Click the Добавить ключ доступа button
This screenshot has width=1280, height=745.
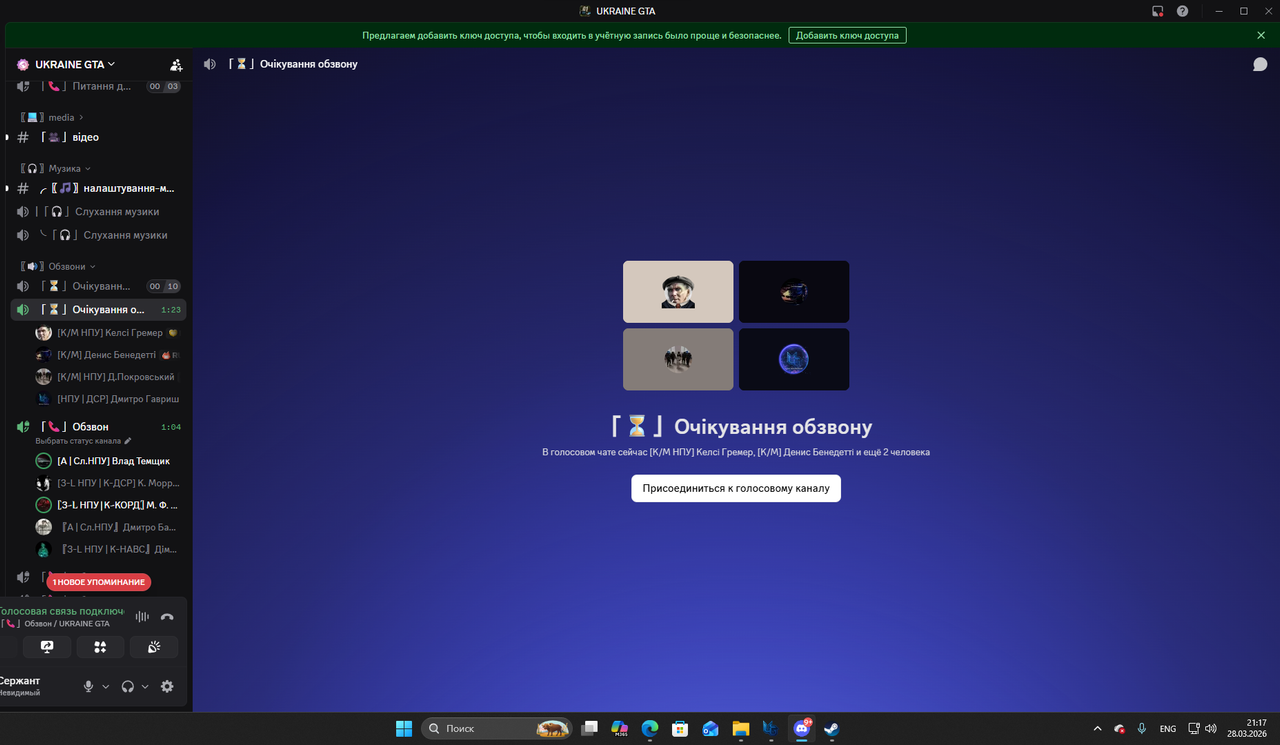coord(847,35)
